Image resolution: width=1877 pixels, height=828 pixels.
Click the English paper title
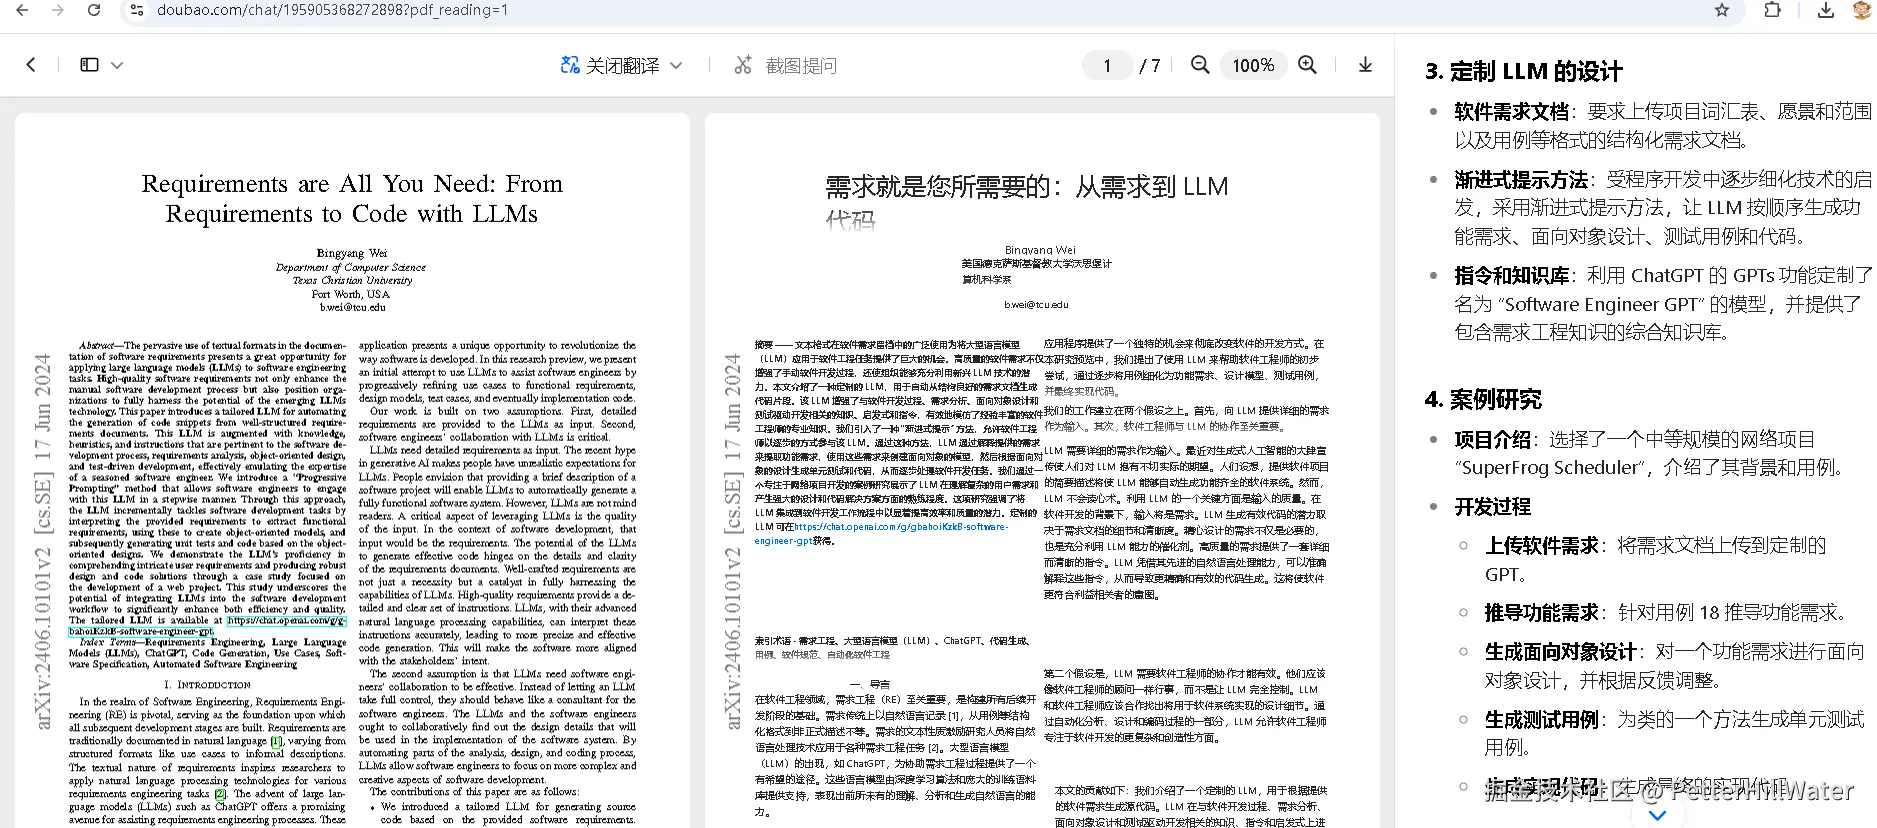[x=352, y=199]
